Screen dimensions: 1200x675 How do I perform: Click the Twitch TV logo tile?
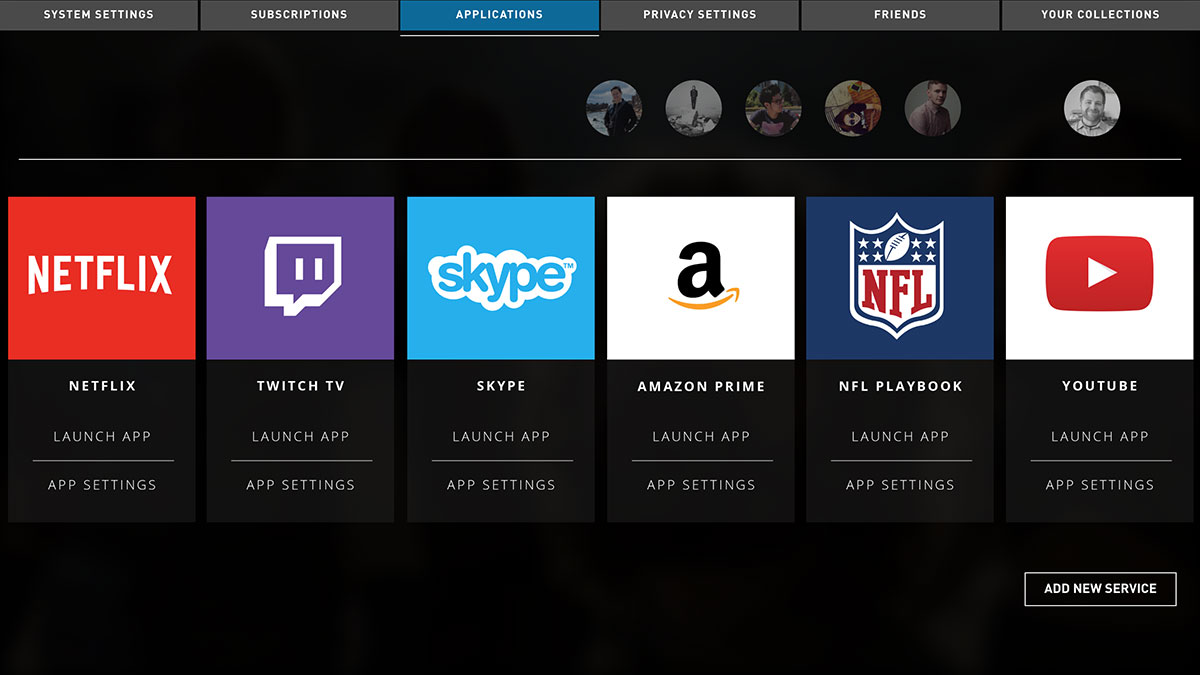pos(300,278)
